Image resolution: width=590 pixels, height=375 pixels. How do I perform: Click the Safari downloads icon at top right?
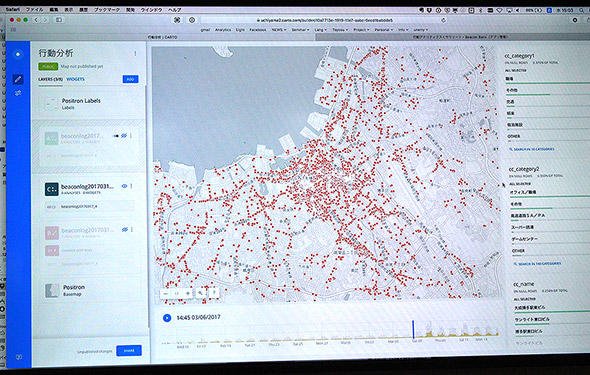click(575, 20)
